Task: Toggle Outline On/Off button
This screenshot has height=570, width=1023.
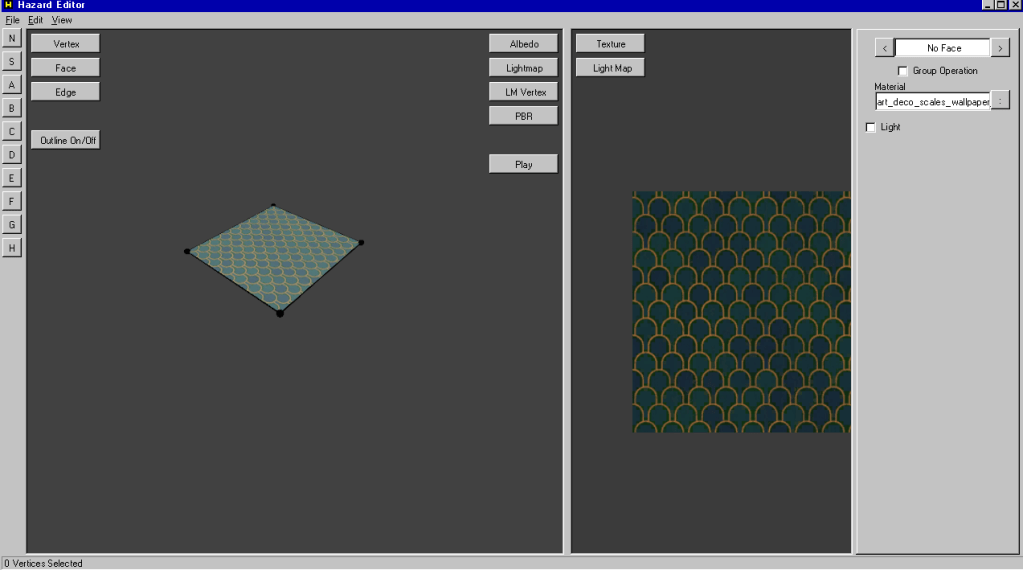Action: pyautogui.click(x=65, y=141)
